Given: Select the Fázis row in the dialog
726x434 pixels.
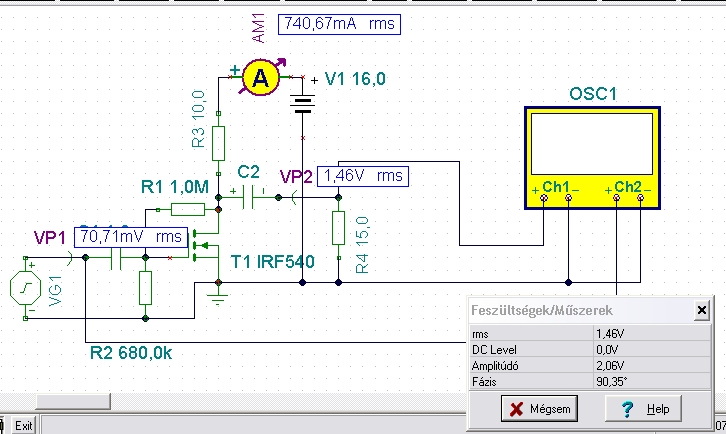Looking at the screenshot, I should [x=590, y=382].
